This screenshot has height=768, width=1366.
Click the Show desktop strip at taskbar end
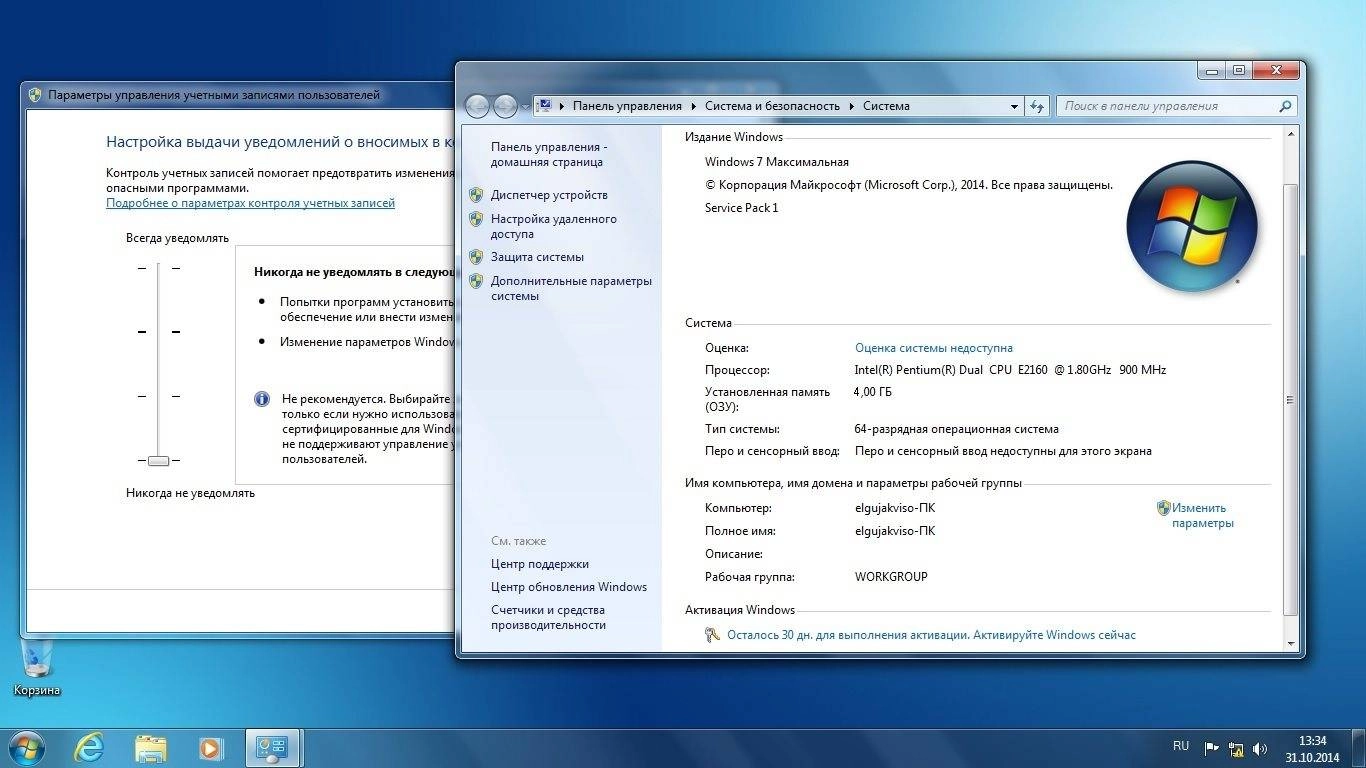pyautogui.click(x=1359, y=749)
